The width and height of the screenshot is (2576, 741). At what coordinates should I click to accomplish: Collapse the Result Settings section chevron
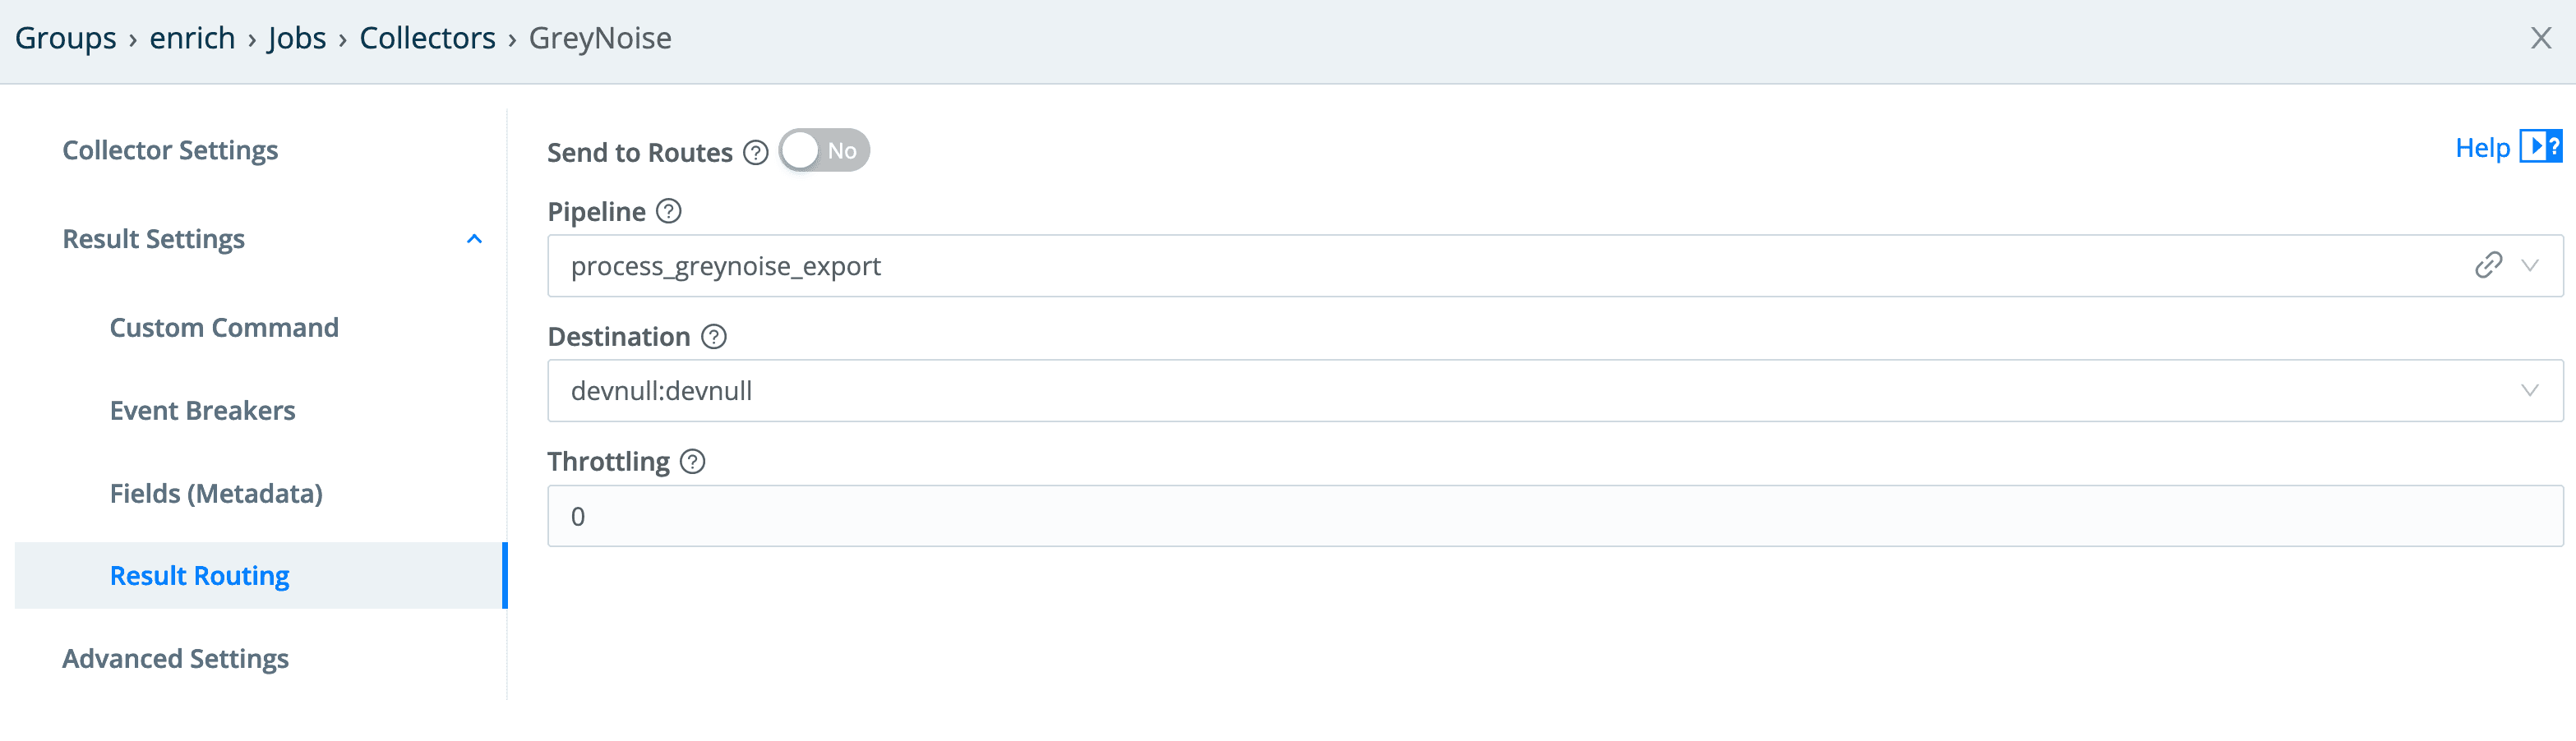point(475,239)
